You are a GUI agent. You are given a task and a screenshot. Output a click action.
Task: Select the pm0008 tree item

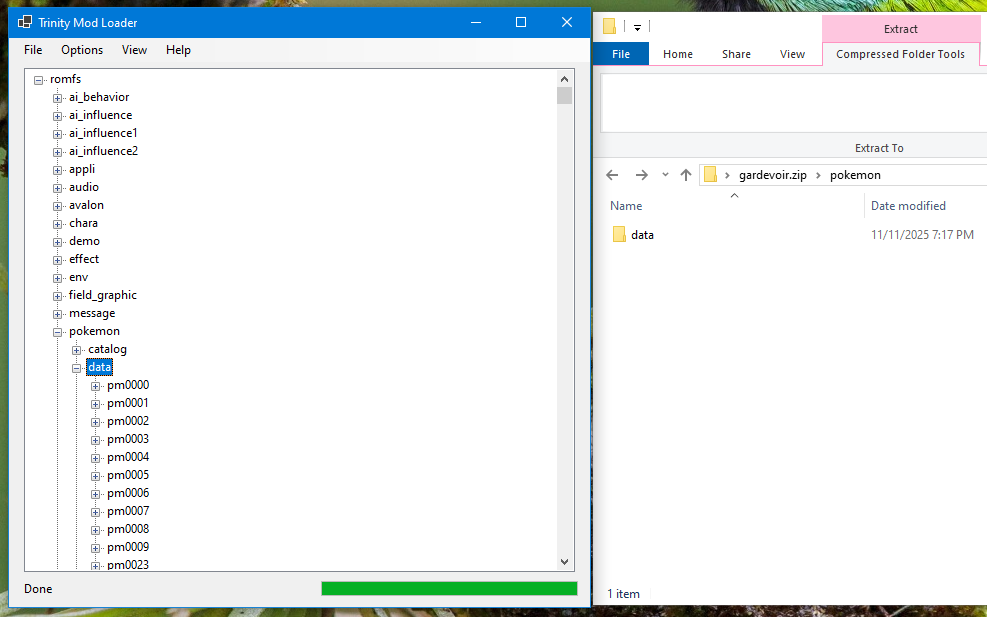128,529
